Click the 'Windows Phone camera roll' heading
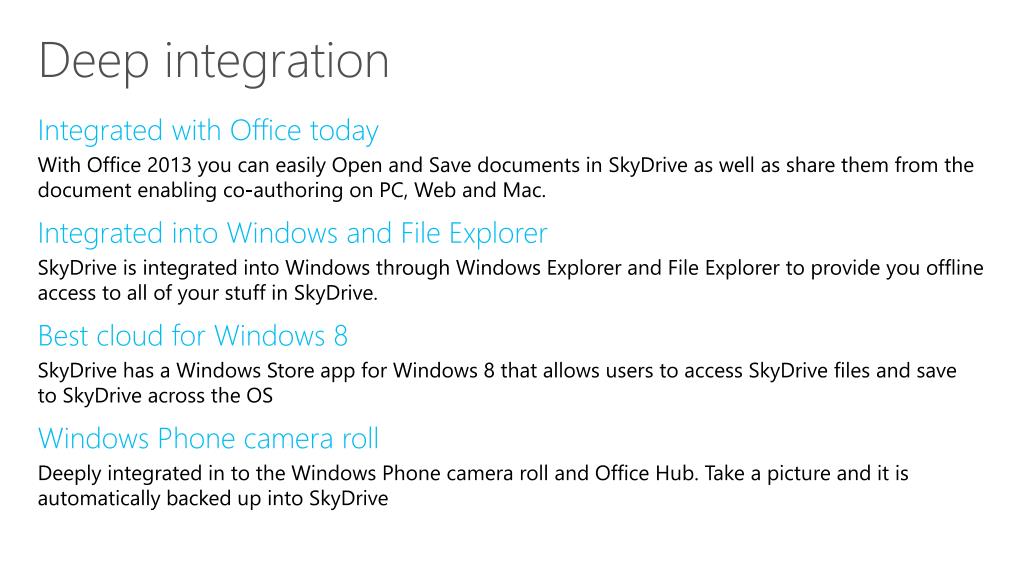Viewport: 1023px width, 575px height. [208, 438]
